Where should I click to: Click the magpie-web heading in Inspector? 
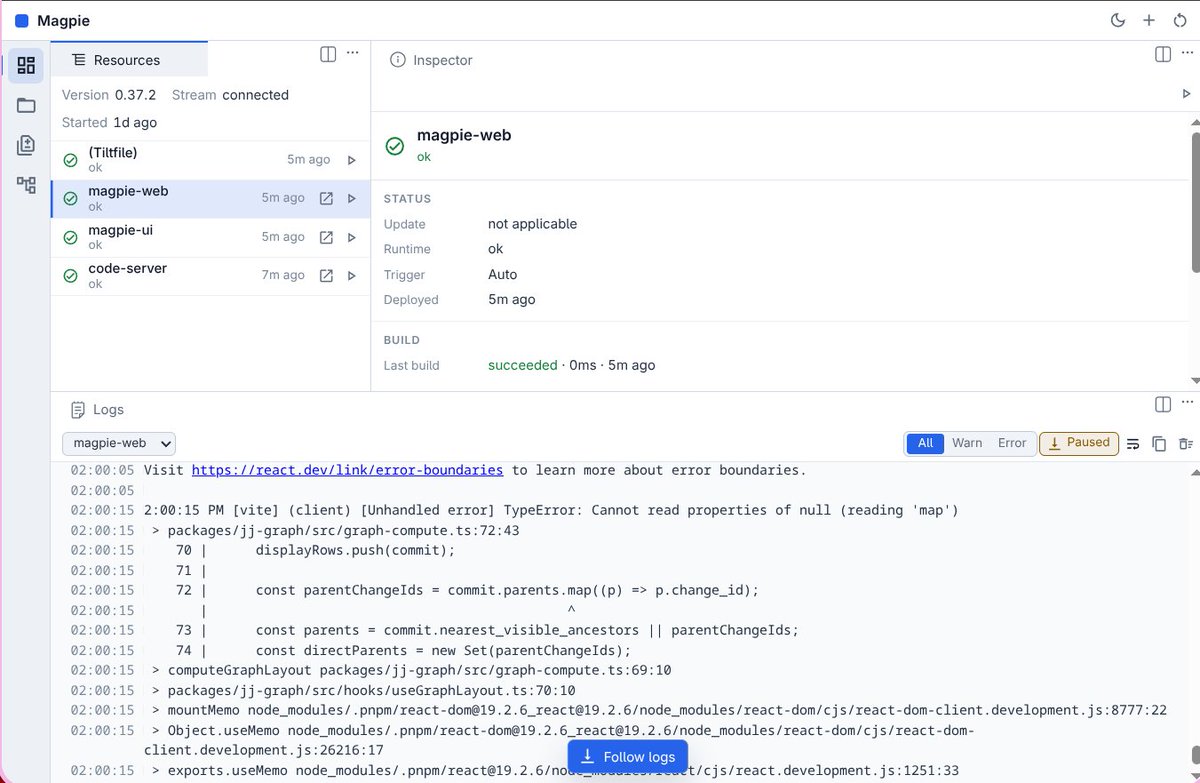click(464, 135)
